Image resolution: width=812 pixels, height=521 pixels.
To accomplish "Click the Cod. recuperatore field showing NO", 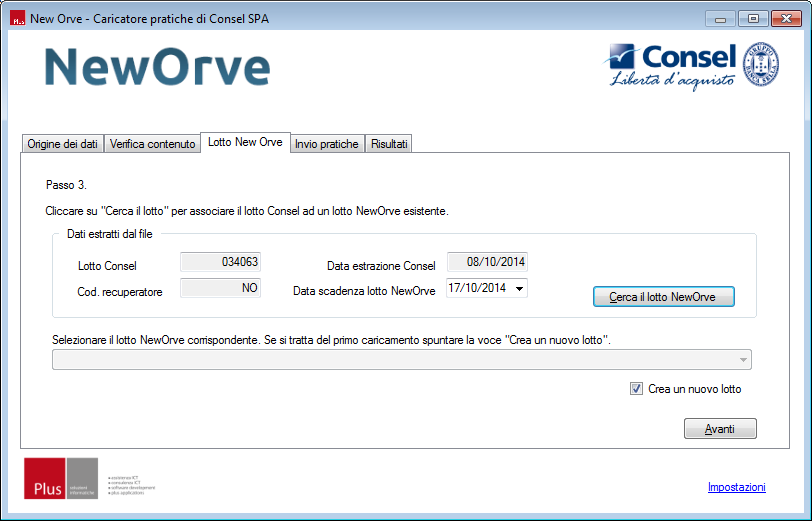I will pos(221,288).
